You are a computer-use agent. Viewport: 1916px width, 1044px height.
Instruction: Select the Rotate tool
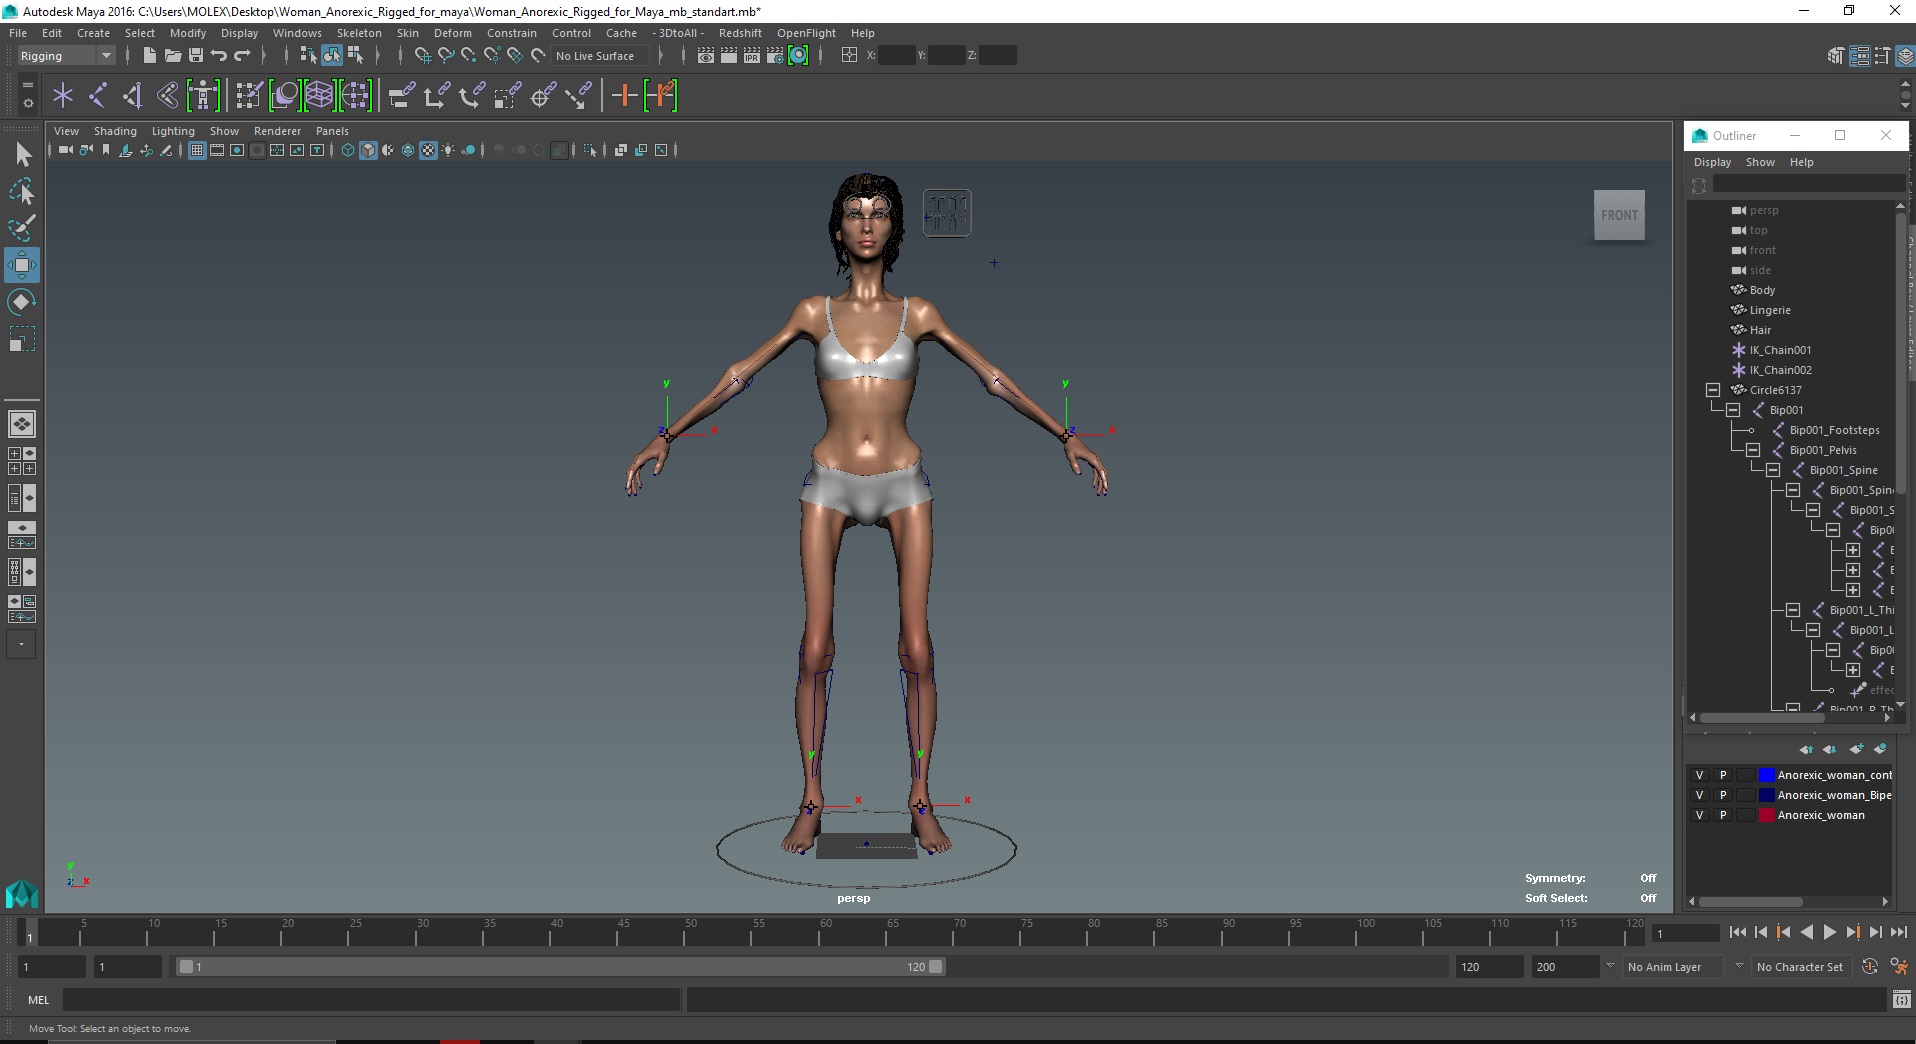click(21, 302)
